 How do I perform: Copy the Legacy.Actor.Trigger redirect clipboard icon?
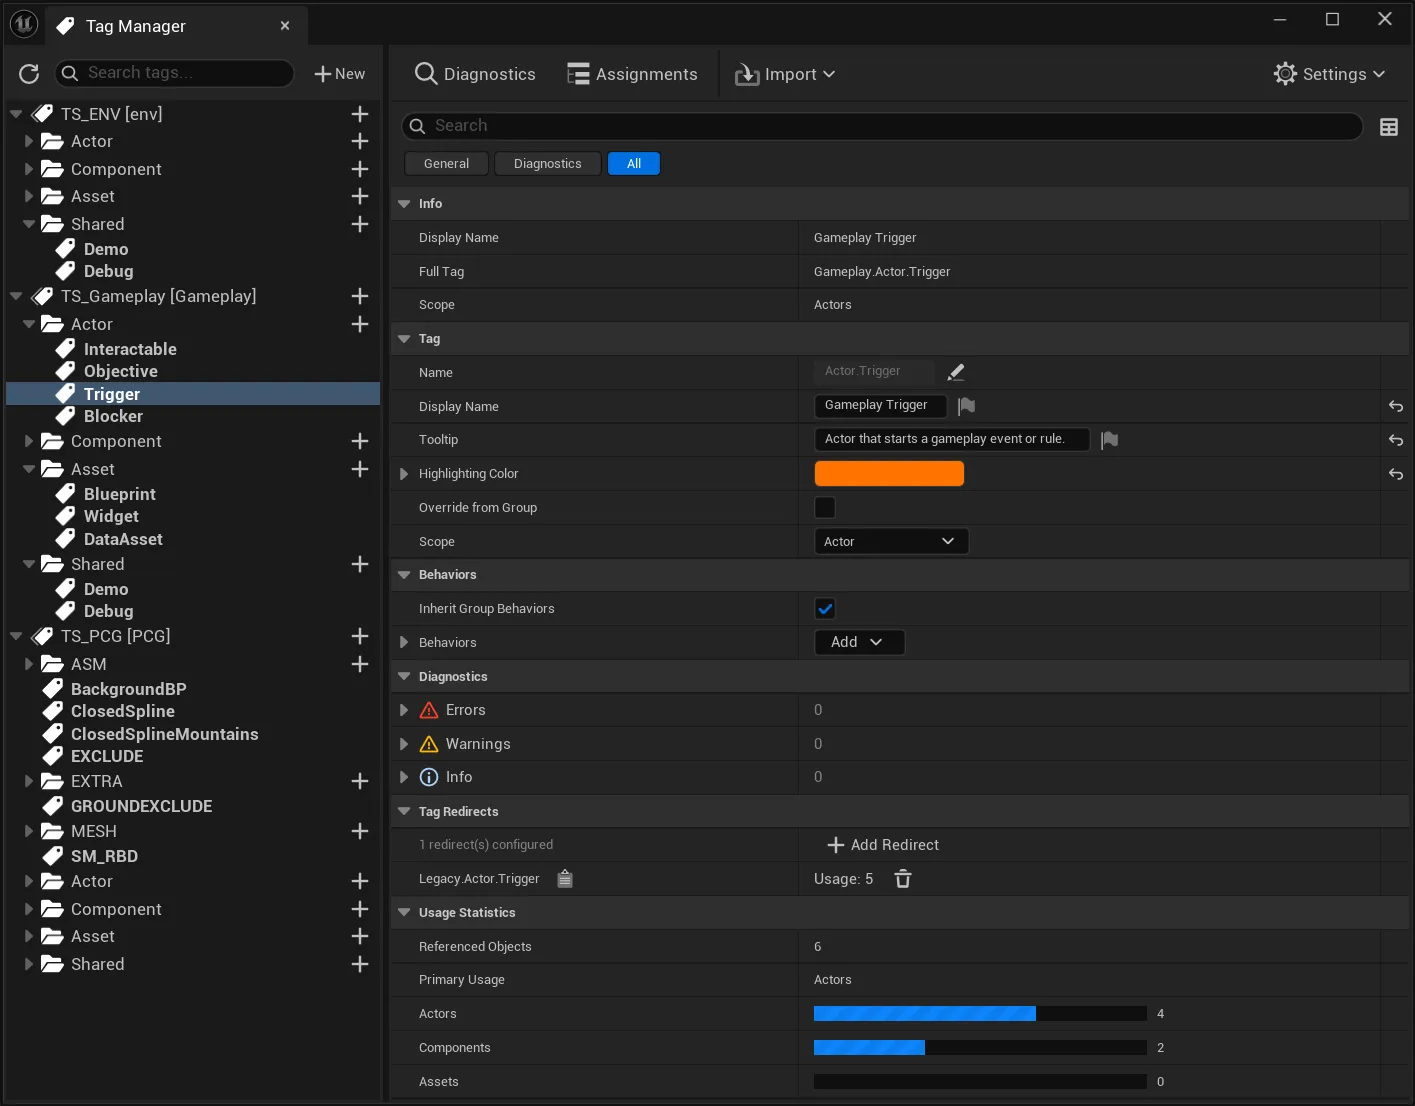coord(565,878)
